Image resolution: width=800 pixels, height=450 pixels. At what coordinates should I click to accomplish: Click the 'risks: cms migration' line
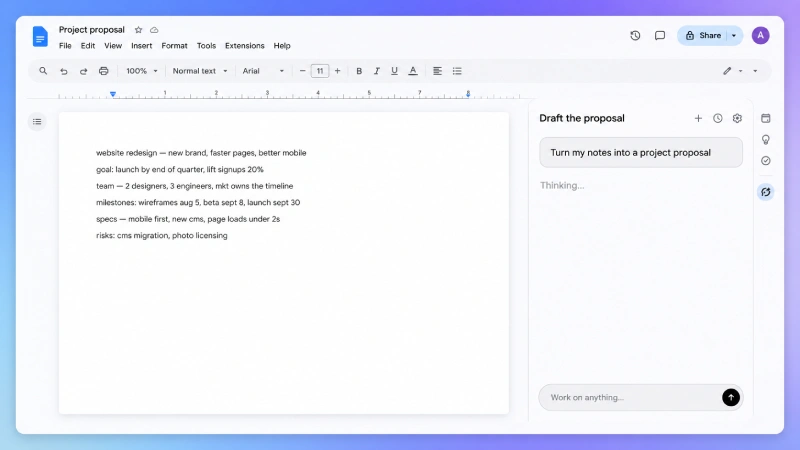[x=162, y=236]
